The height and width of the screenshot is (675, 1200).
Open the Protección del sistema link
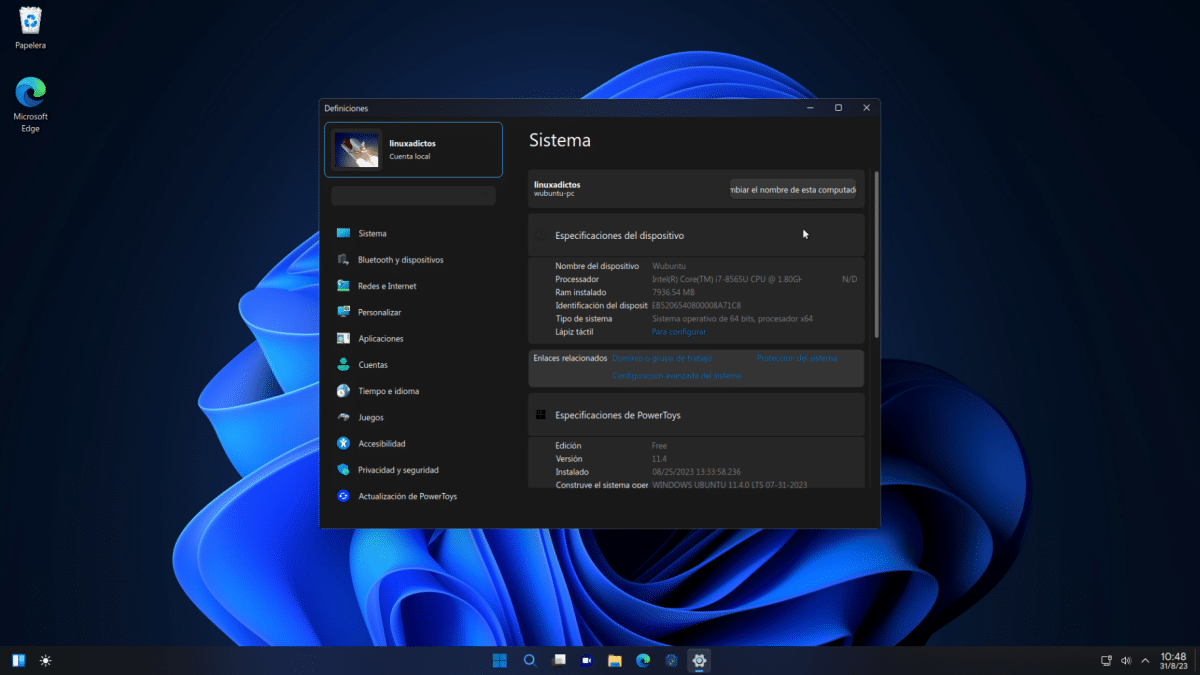[796, 358]
